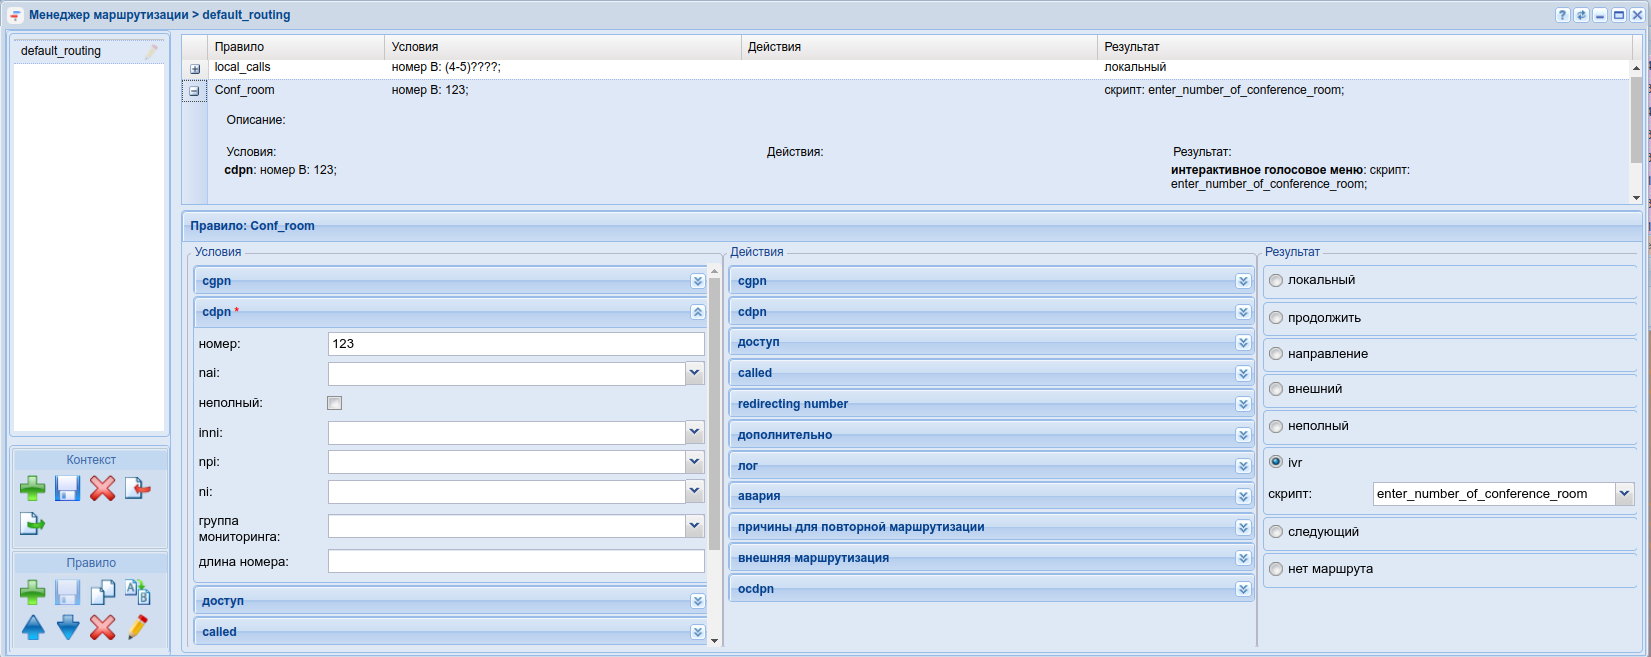Open the npi dropdown

(x=694, y=462)
